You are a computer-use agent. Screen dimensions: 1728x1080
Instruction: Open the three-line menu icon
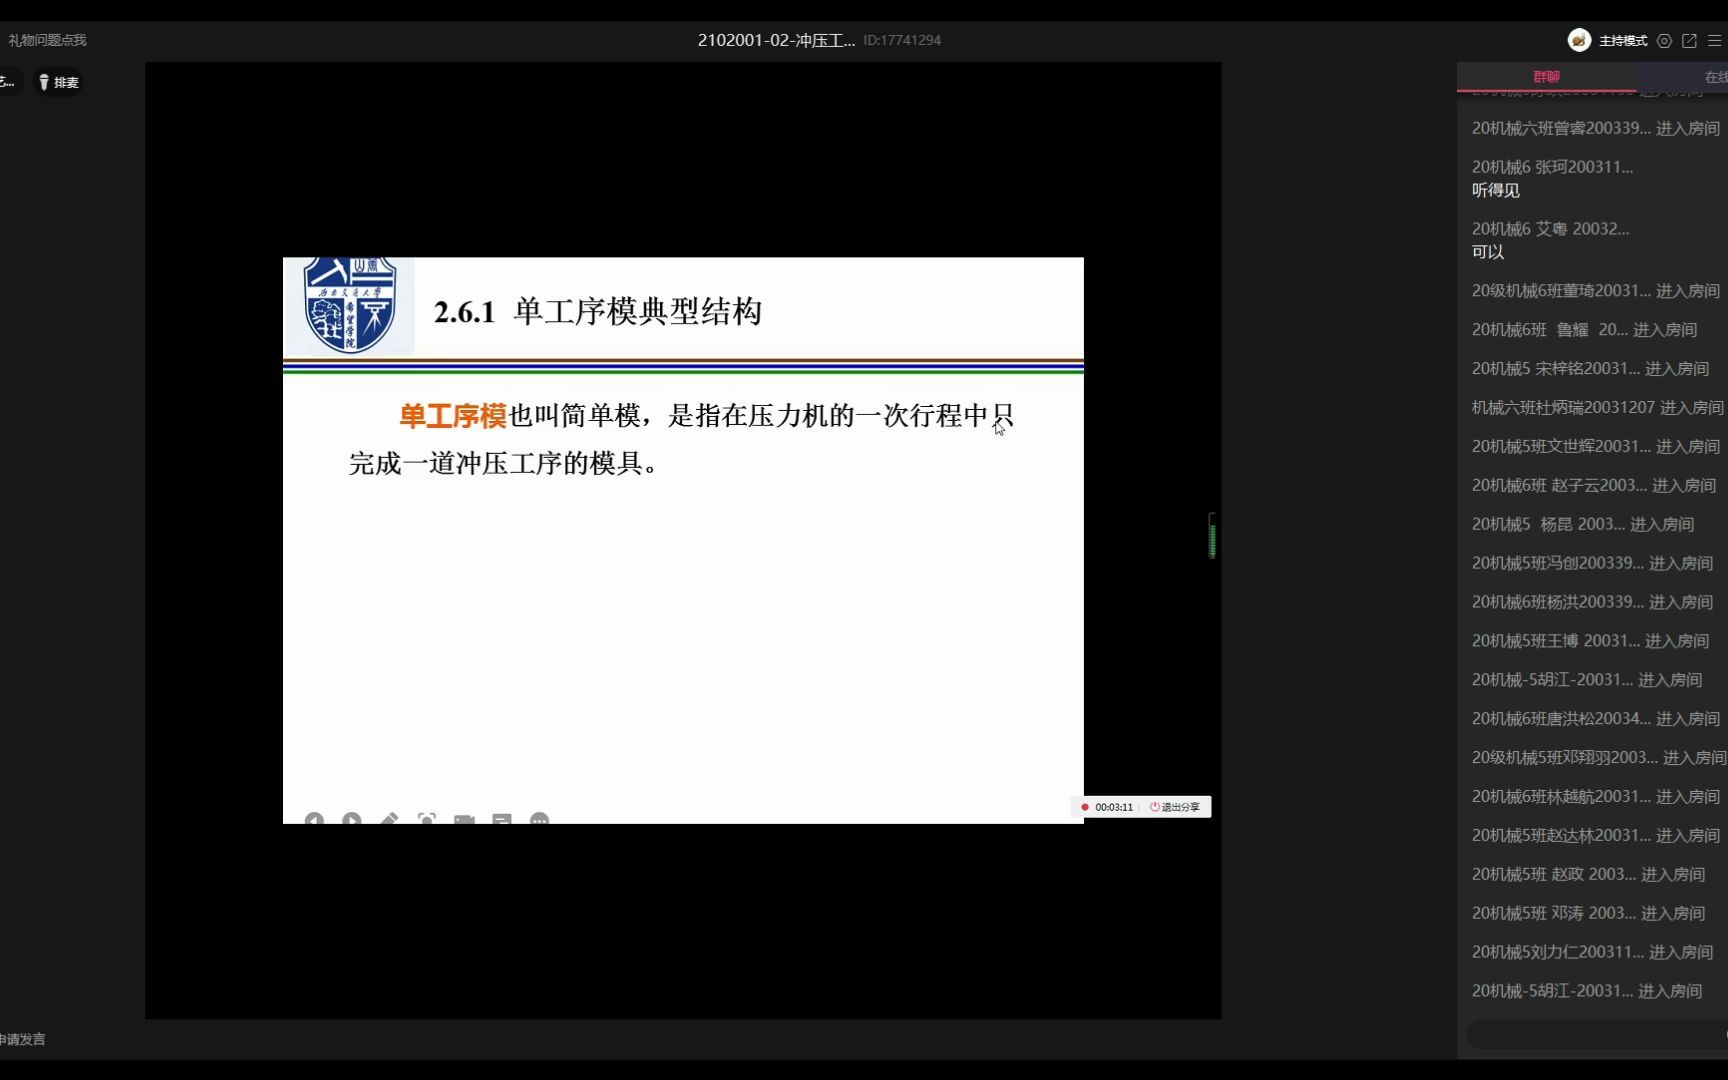(x=1714, y=41)
